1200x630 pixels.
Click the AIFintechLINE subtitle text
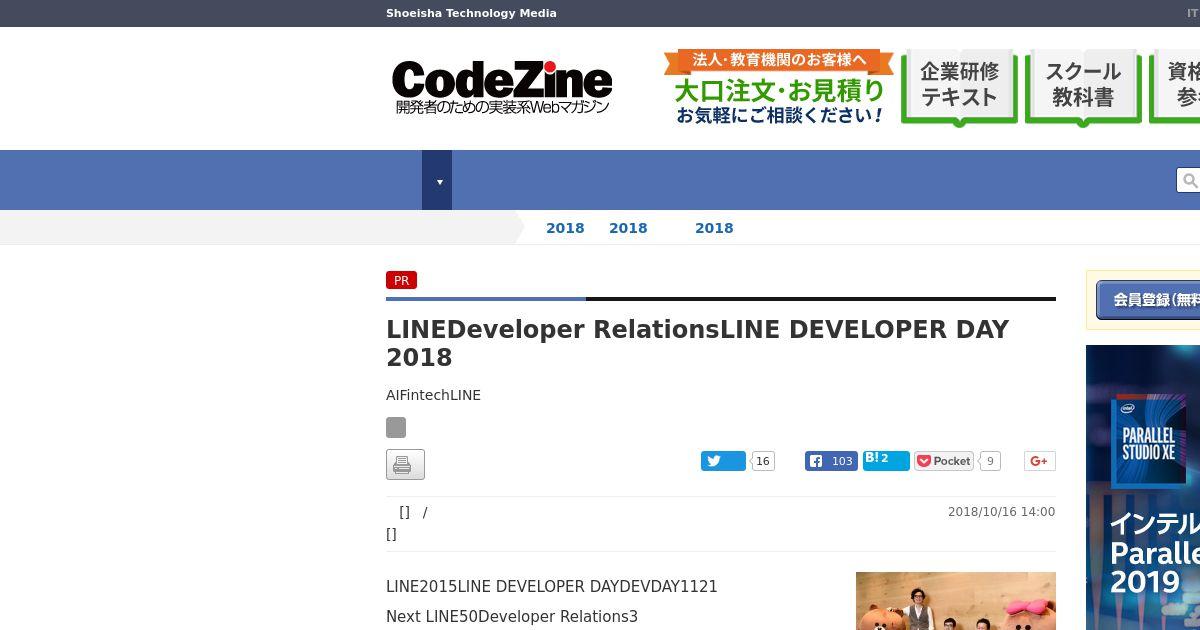(x=433, y=395)
